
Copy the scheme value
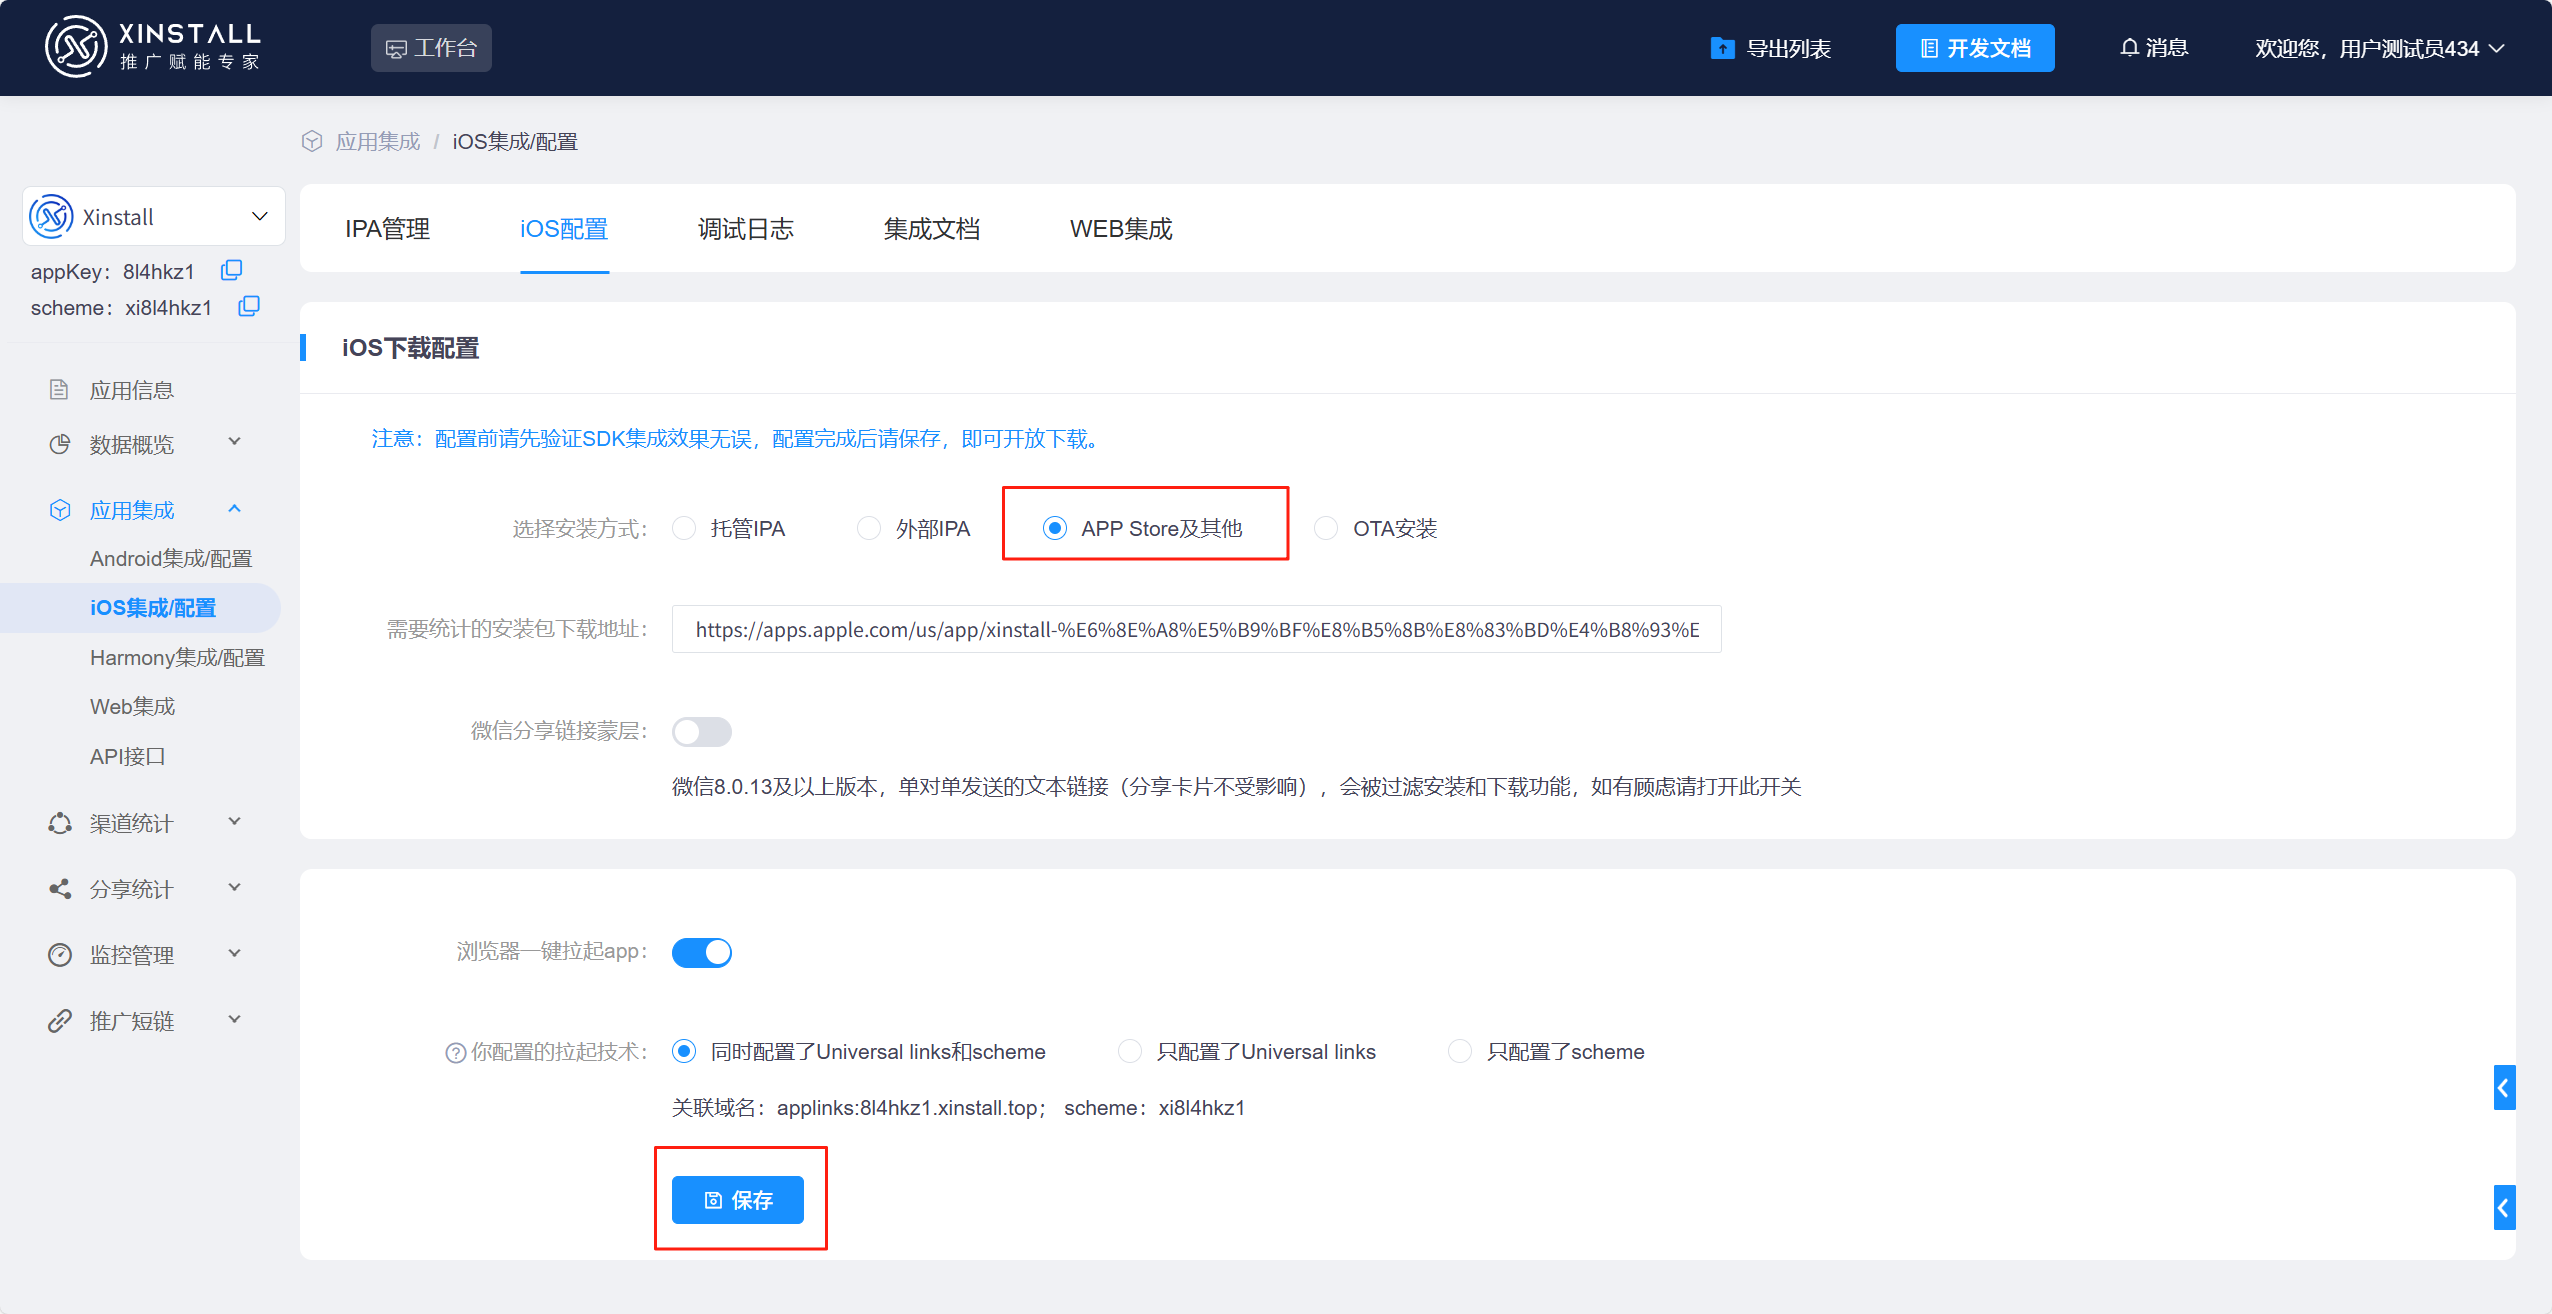(248, 306)
